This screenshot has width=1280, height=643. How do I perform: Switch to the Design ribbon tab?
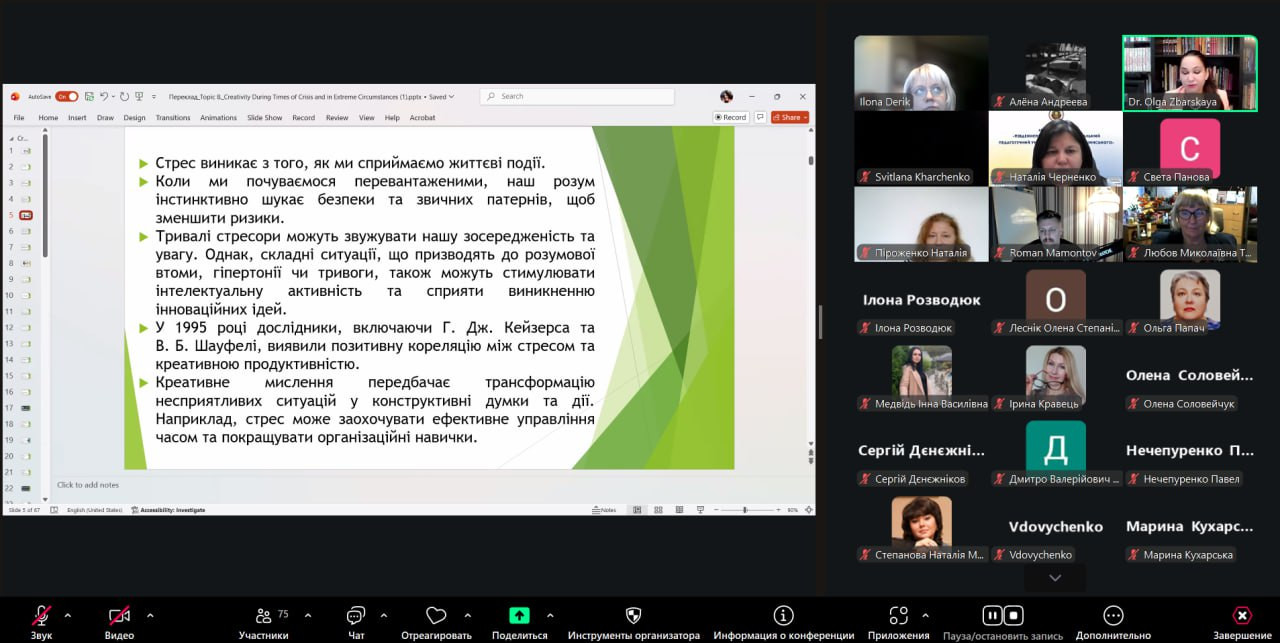click(x=135, y=118)
